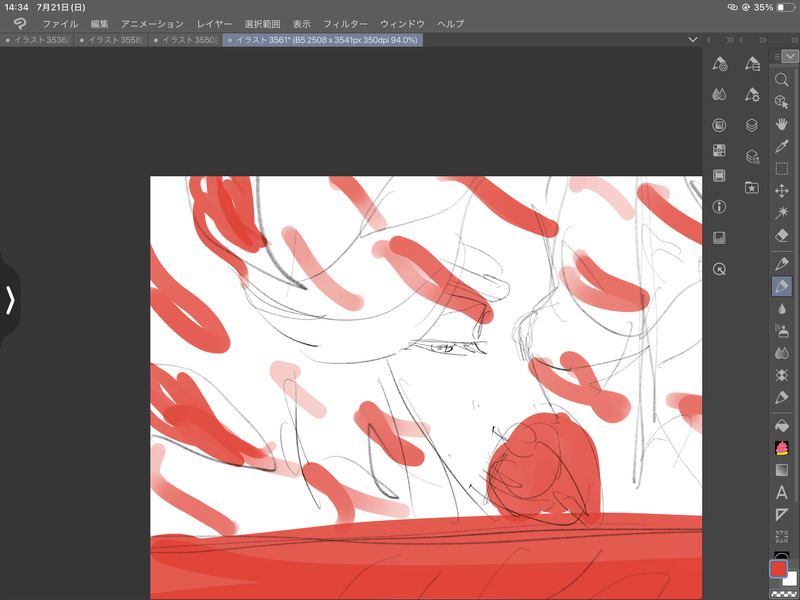Open the Tool palette hamburger menu

pos(777,57)
